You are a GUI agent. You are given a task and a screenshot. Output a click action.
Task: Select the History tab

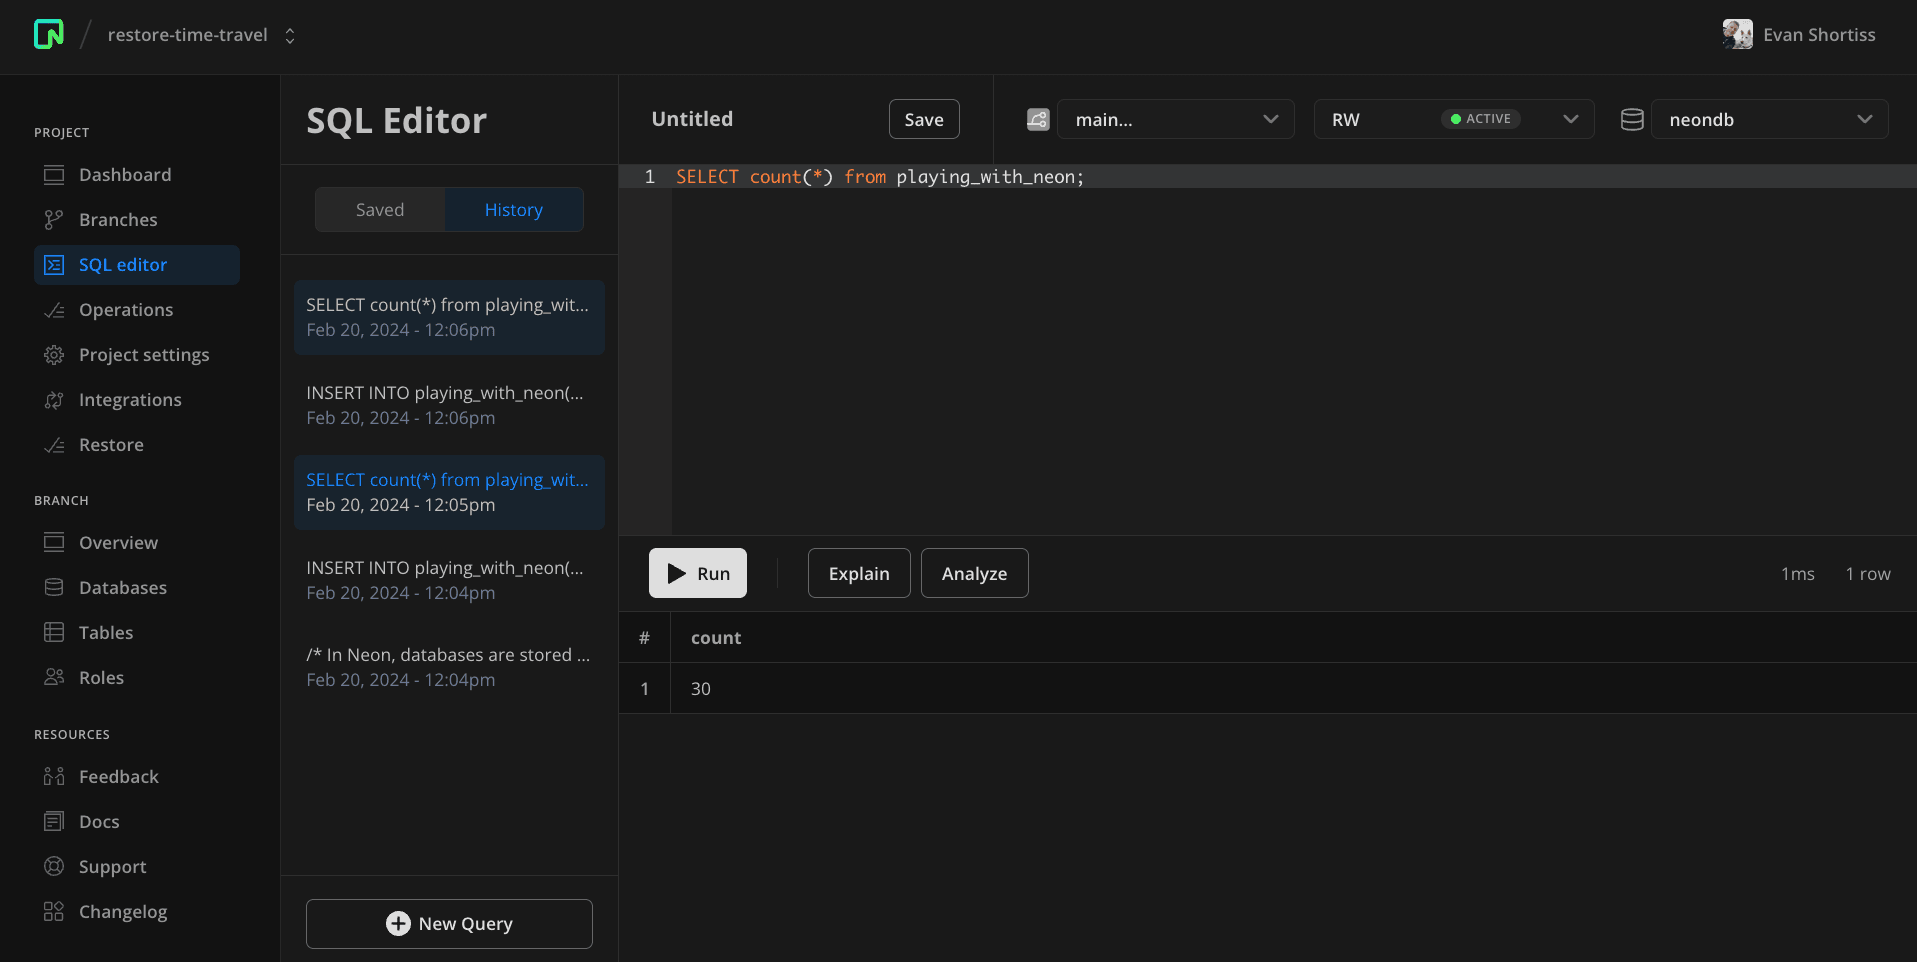coord(513,210)
